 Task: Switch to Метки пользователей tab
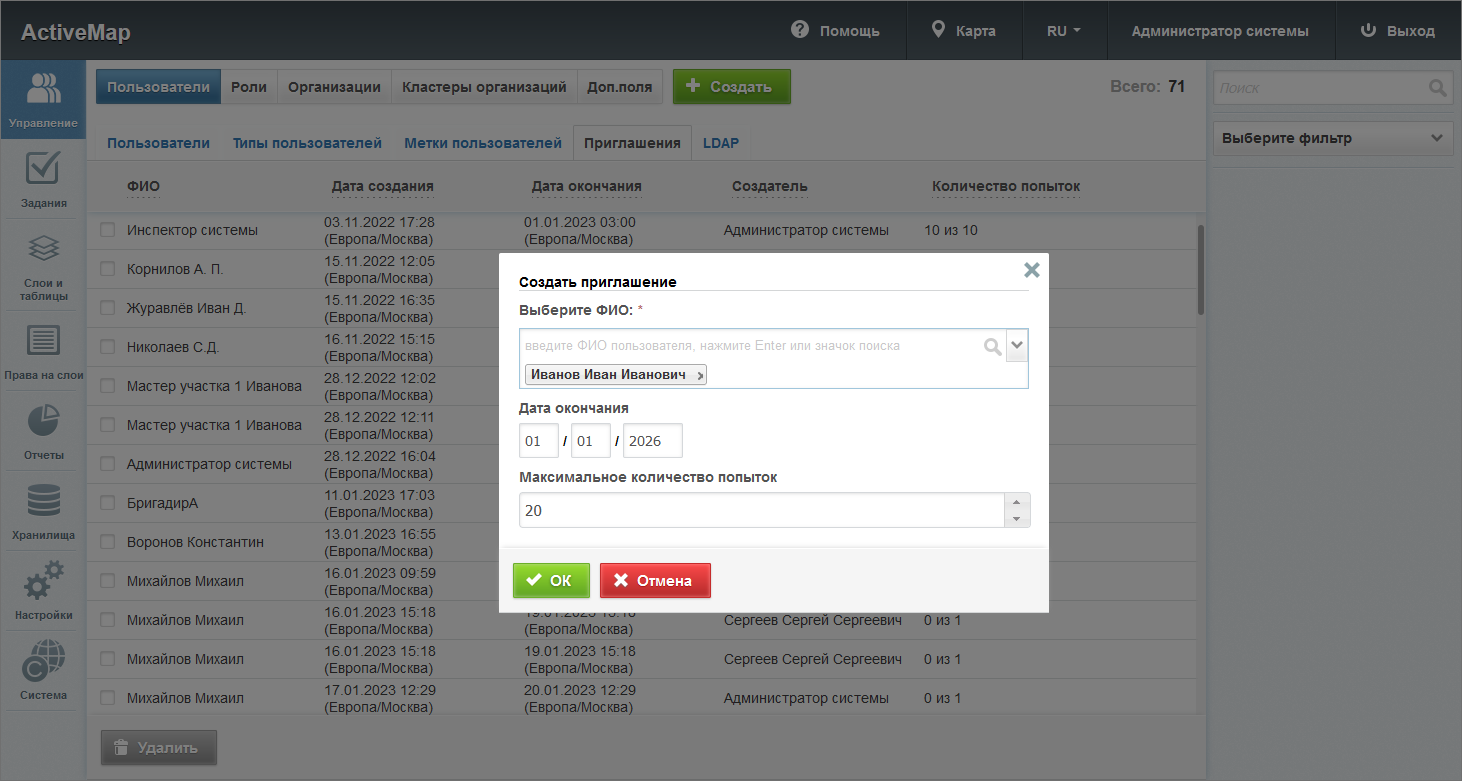click(483, 143)
